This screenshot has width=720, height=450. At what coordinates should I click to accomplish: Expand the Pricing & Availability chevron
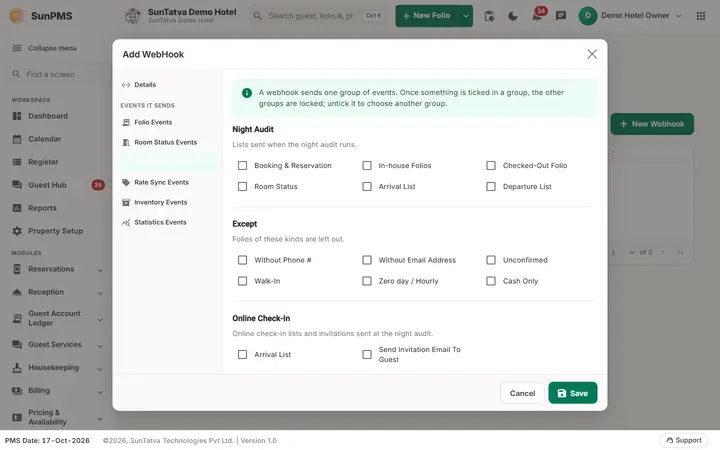(100, 419)
